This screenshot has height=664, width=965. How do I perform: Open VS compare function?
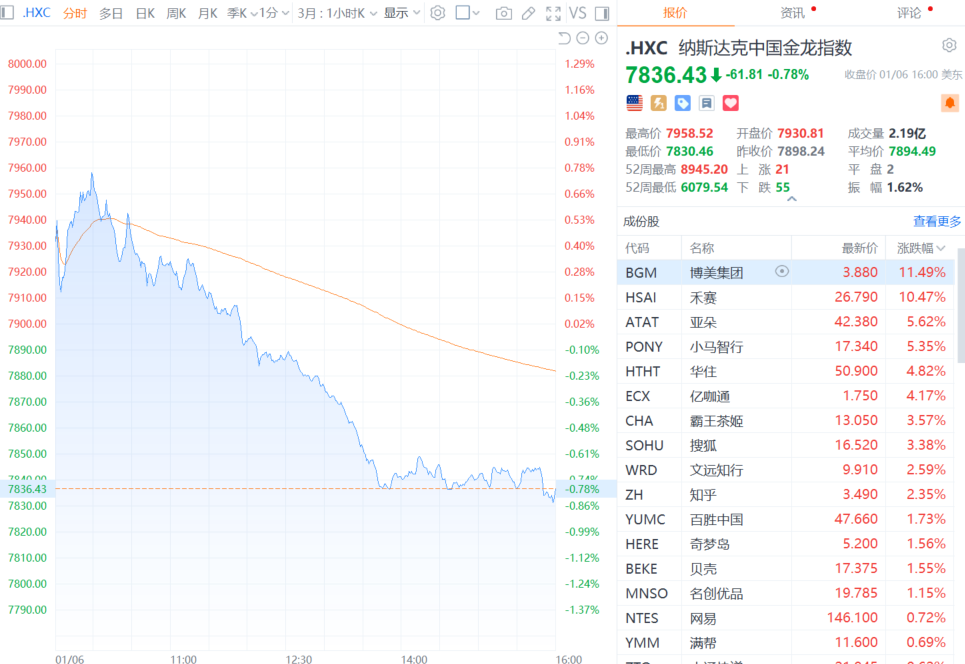(577, 13)
